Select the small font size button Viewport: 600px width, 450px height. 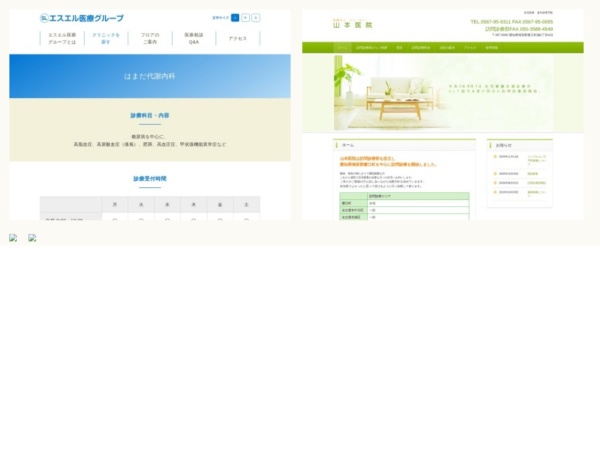click(x=235, y=18)
